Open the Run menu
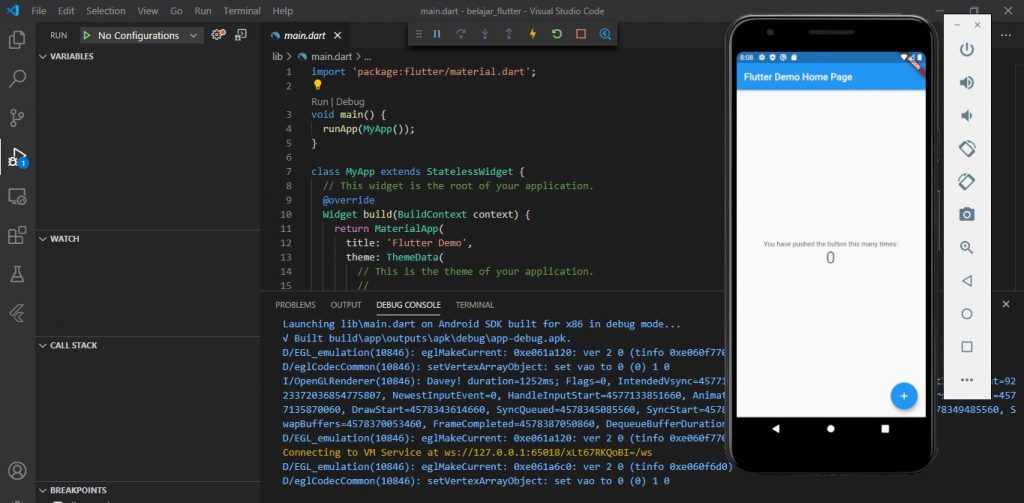The height and width of the screenshot is (503, 1024). 203,11
